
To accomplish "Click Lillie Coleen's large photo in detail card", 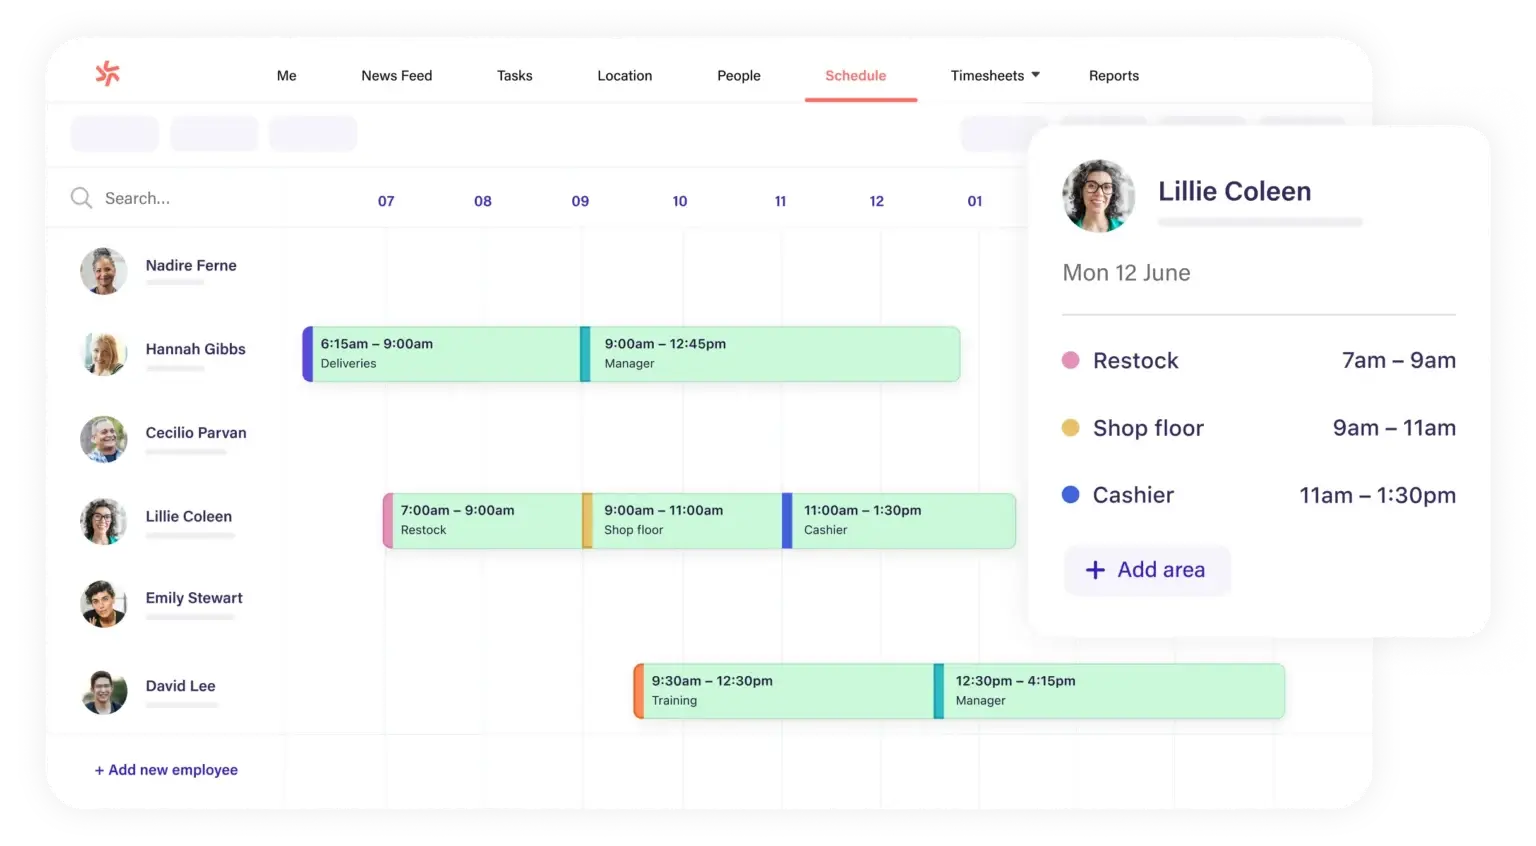I will (x=1098, y=196).
